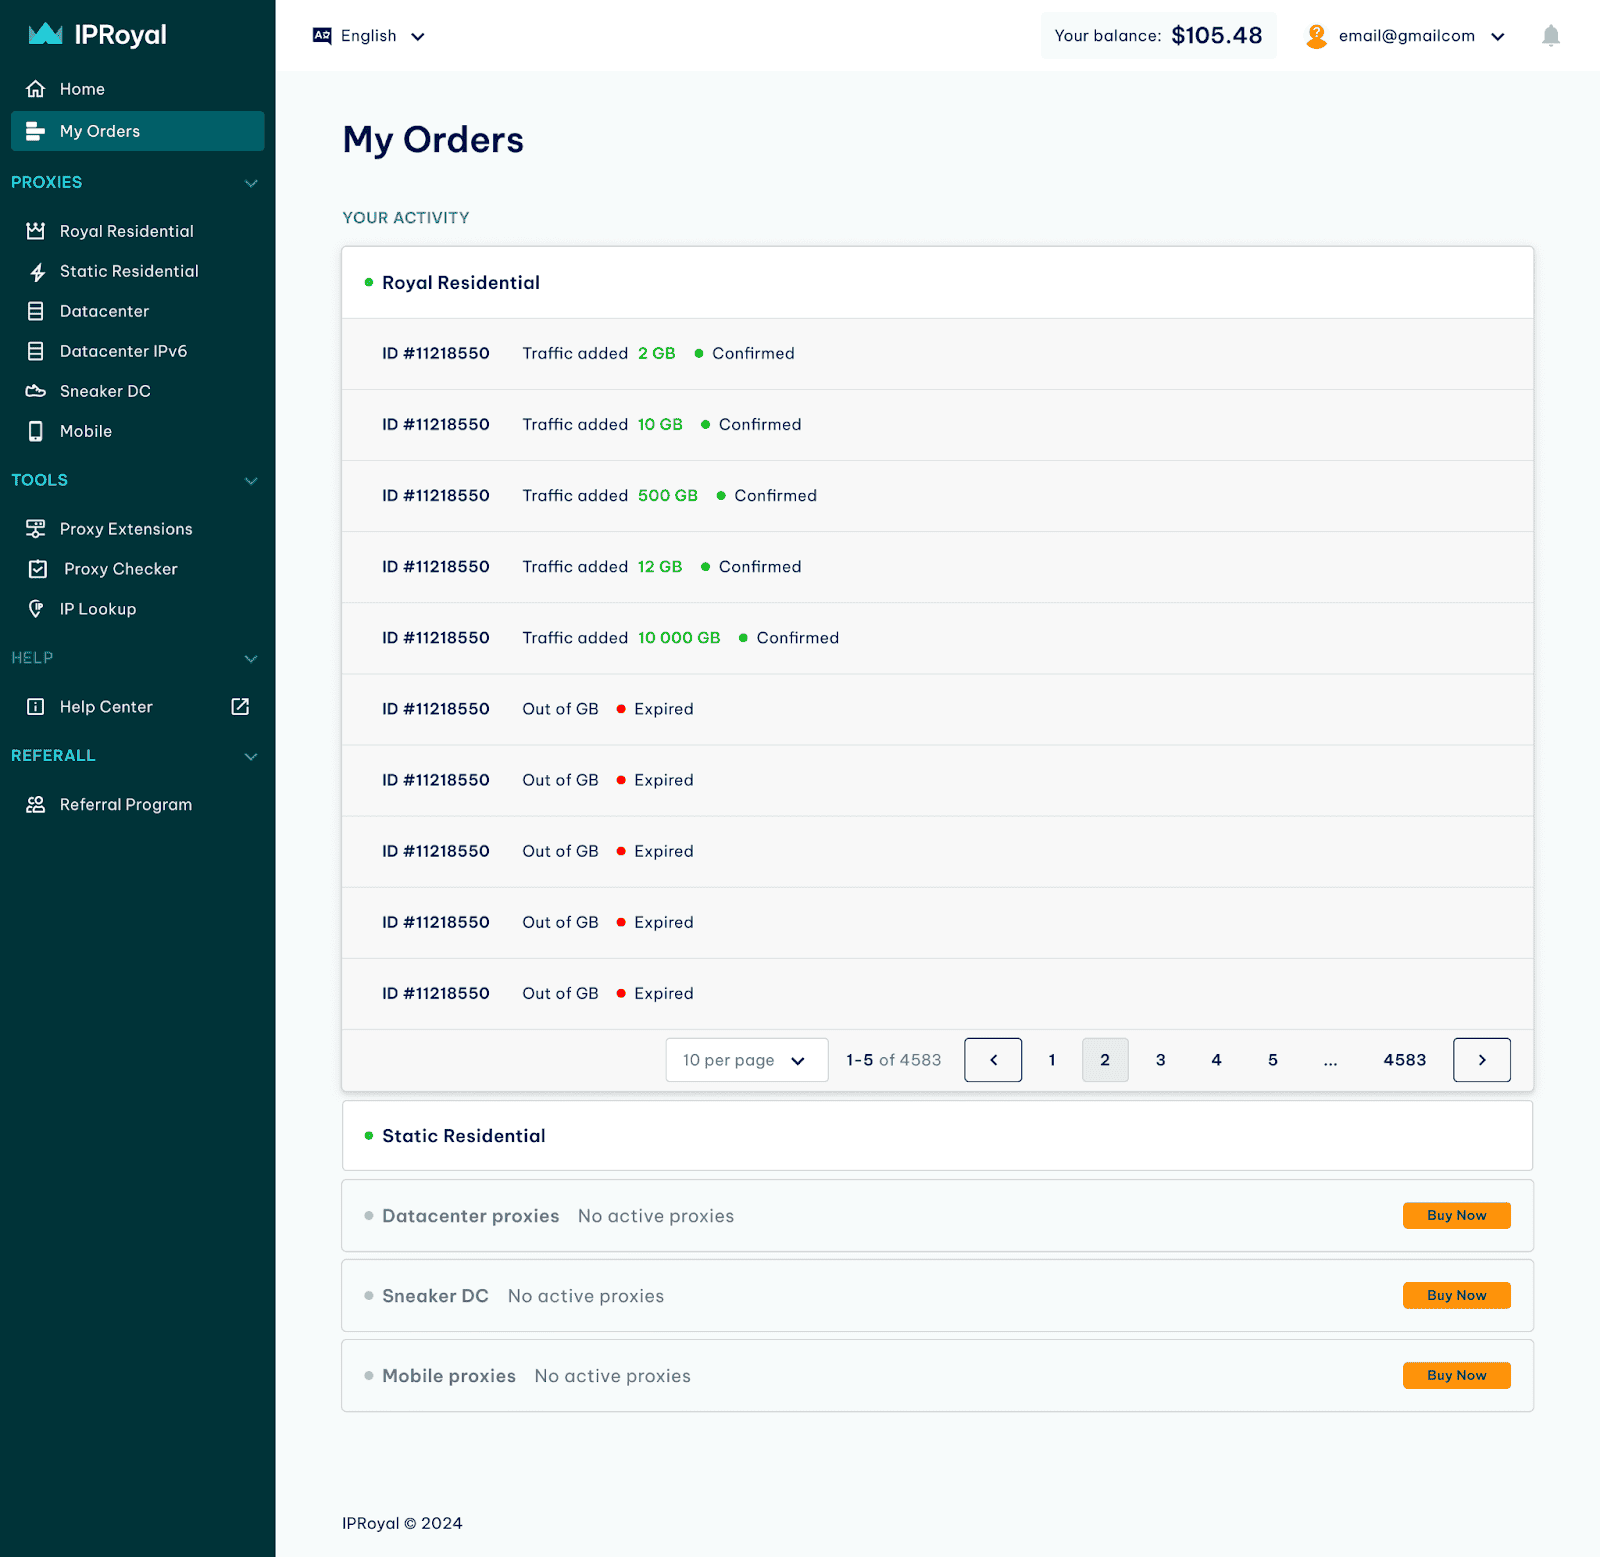The height and width of the screenshot is (1557, 1600).
Task: Click the IP Lookup shield icon
Action: (36, 609)
